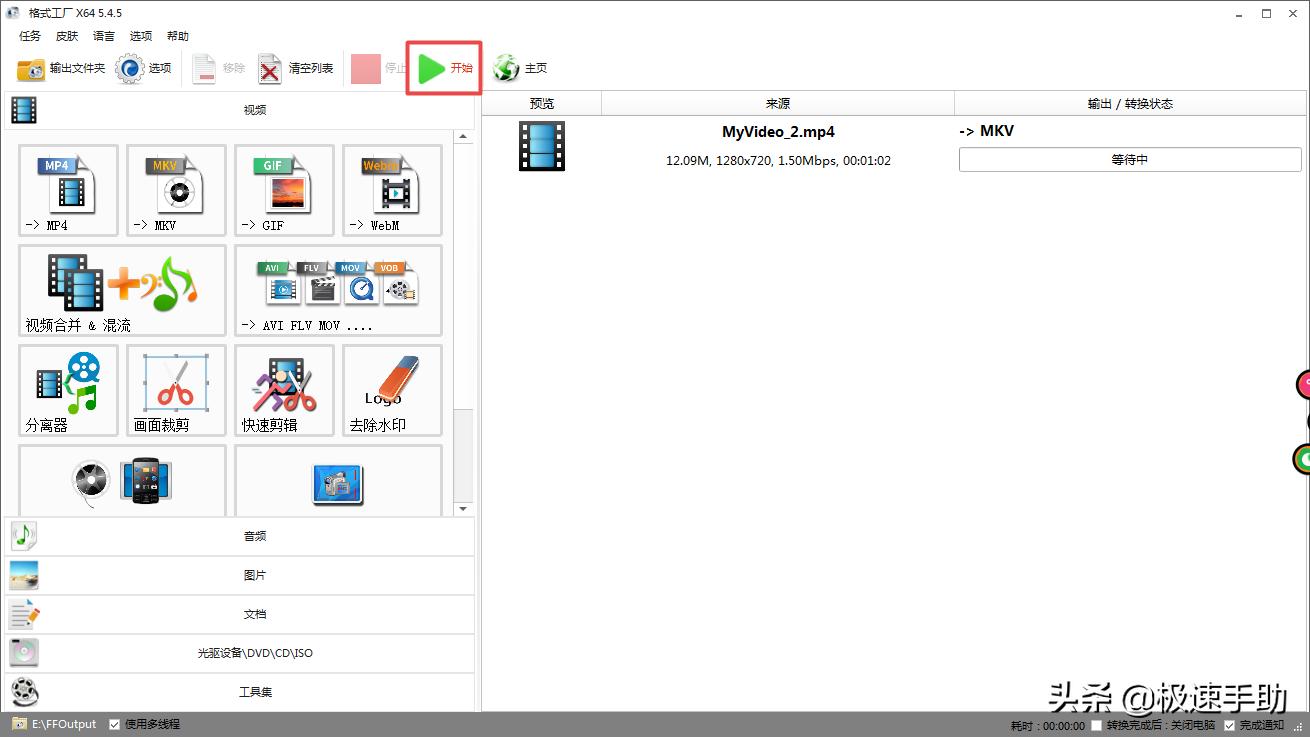Click the 预览 column header
Image resolution: width=1310 pixels, height=737 pixels.
click(542, 103)
